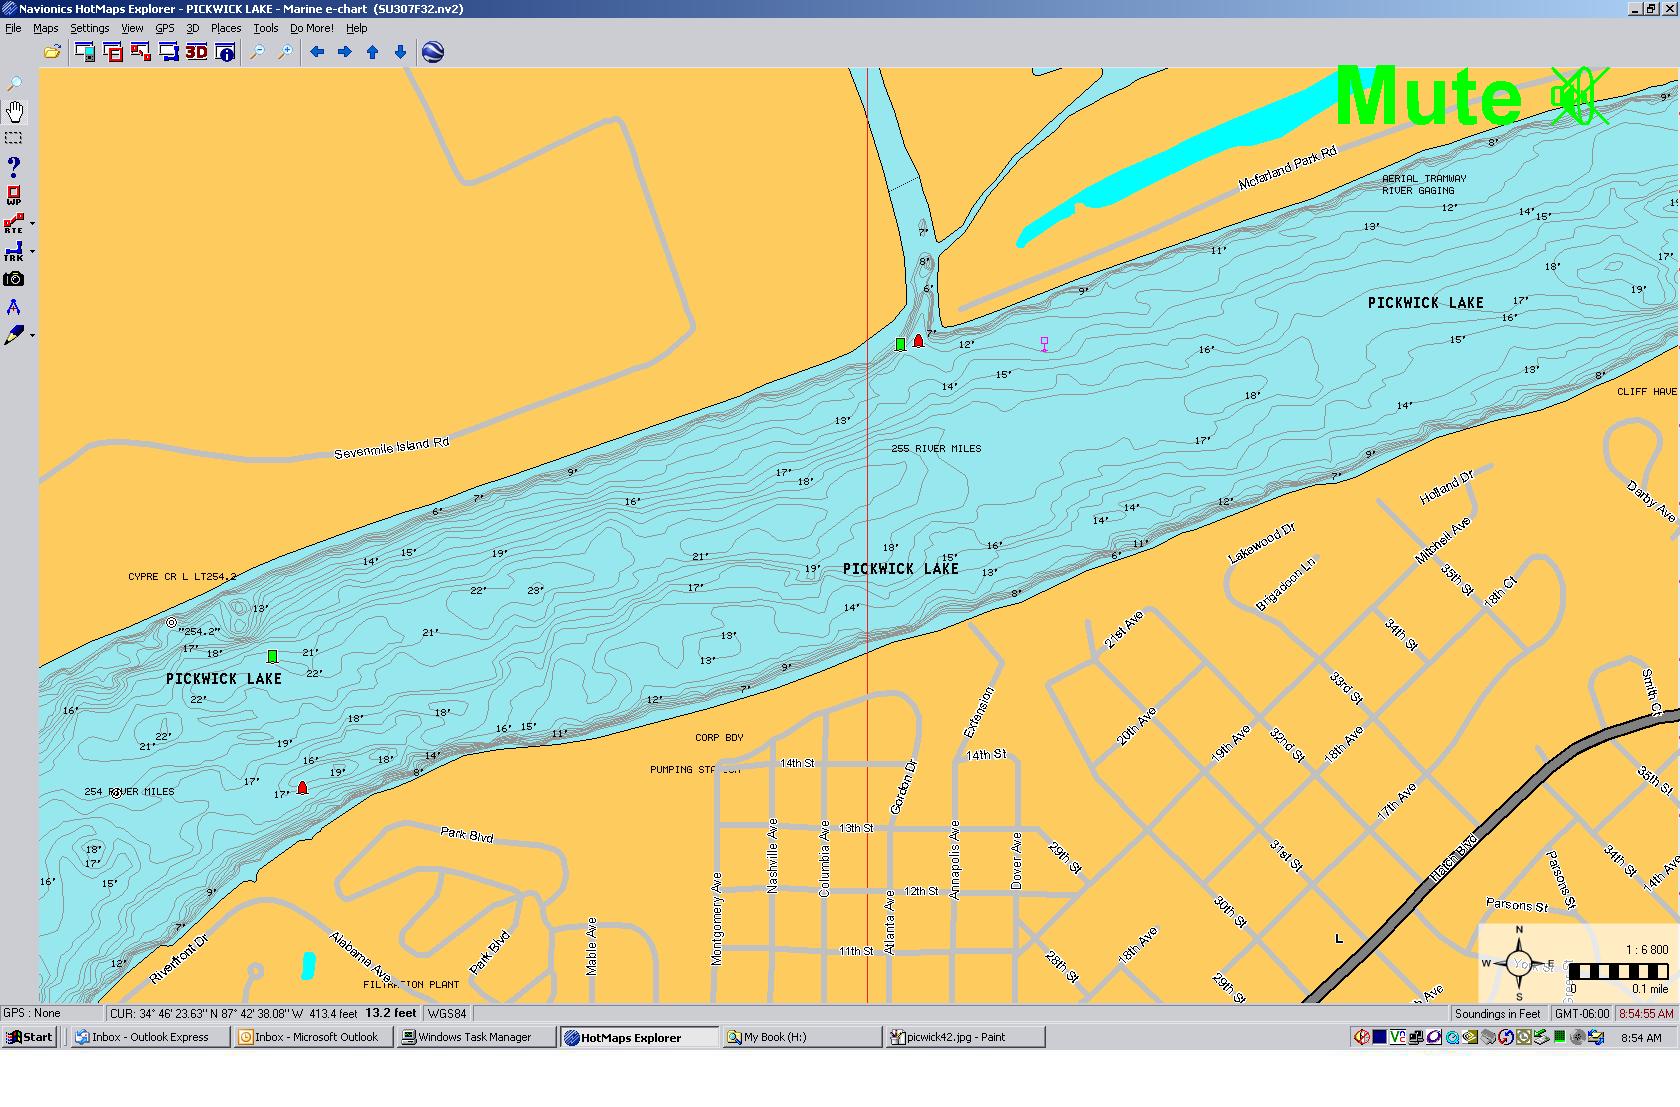Viewport: 1680px width, 1107px height.
Task: Open the Maps menu
Action: point(45,28)
